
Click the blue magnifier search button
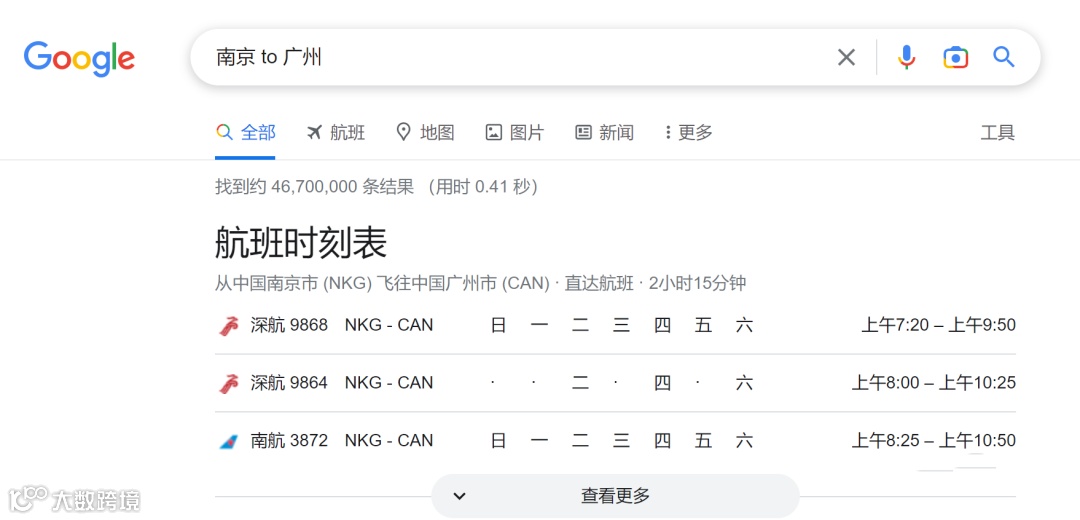pyautogui.click(x=1004, y=56)
